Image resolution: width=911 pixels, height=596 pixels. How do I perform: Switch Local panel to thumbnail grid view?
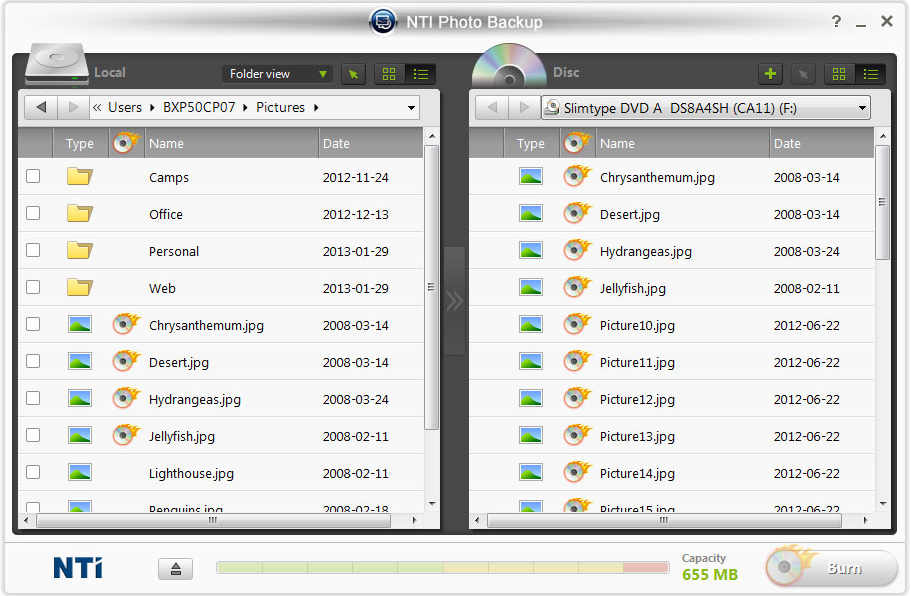click(389, 74)
